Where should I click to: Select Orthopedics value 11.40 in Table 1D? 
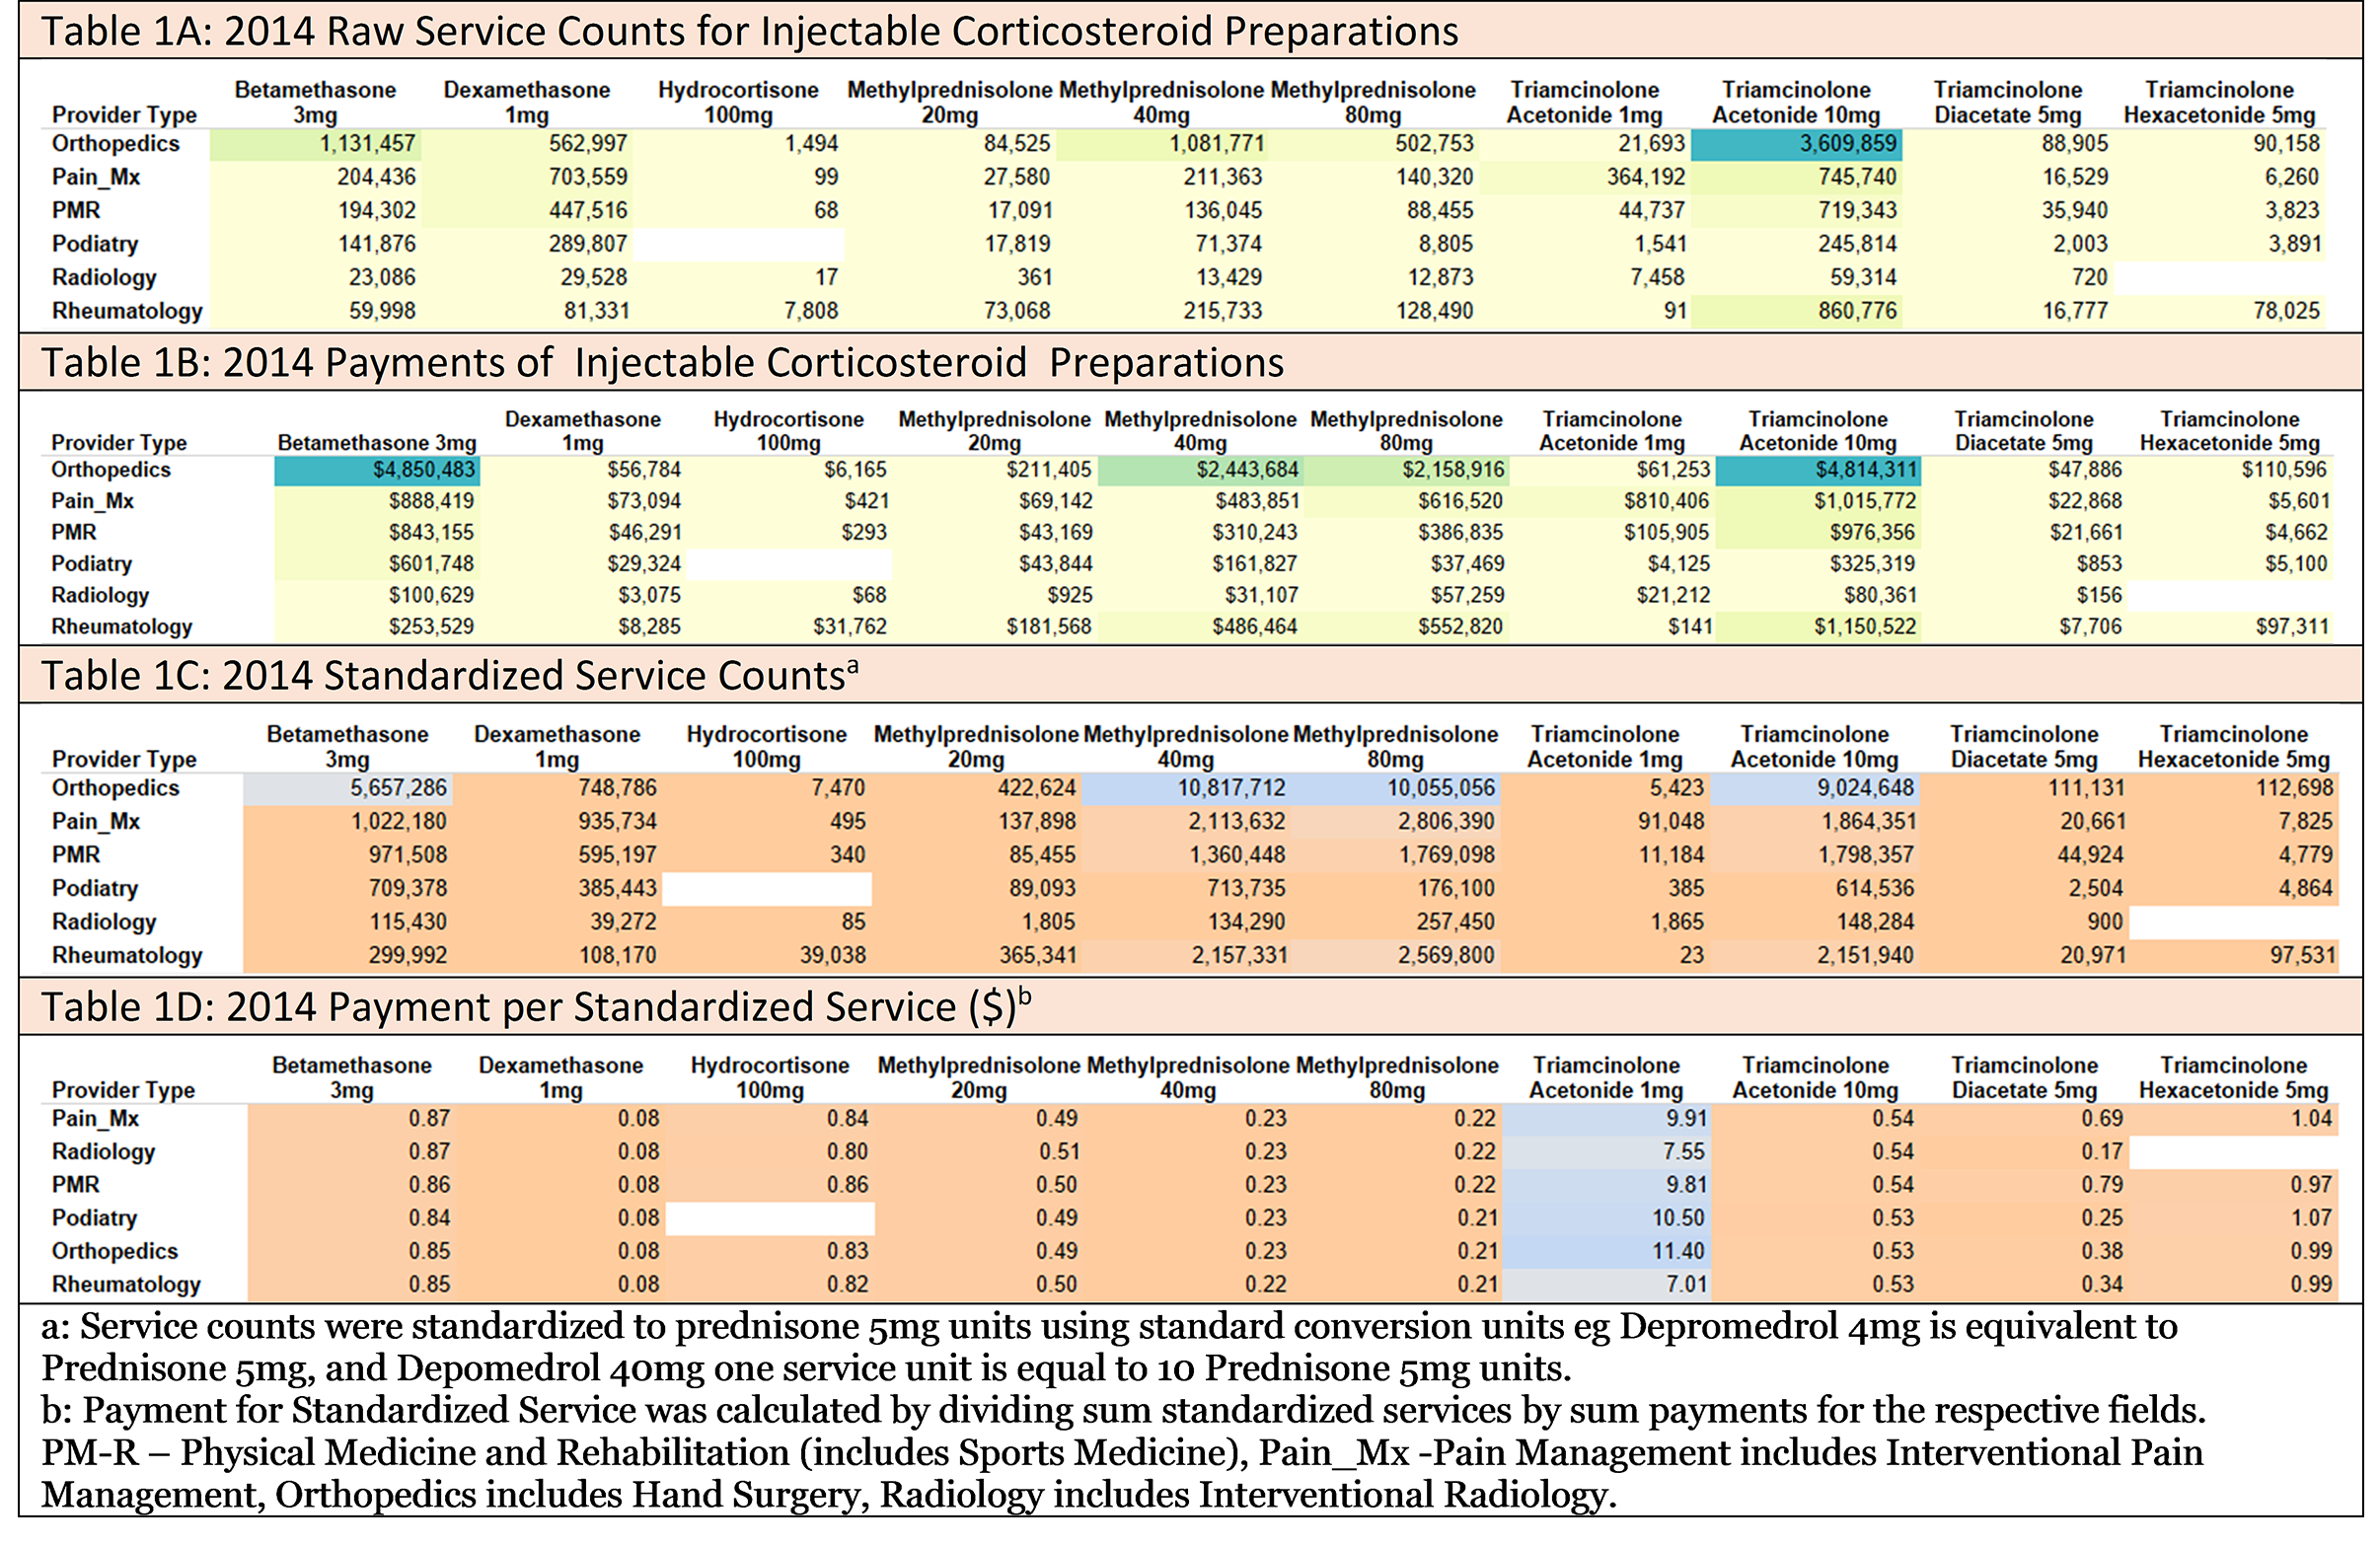(1677, 1251)
